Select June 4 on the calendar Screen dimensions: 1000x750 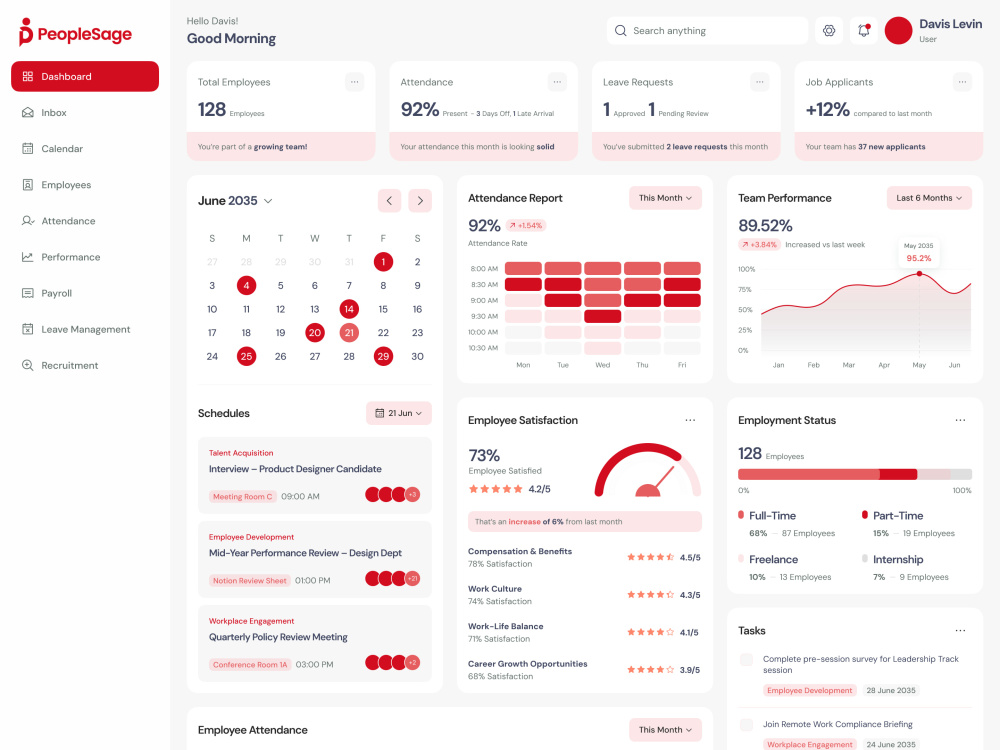coord(246,285)
